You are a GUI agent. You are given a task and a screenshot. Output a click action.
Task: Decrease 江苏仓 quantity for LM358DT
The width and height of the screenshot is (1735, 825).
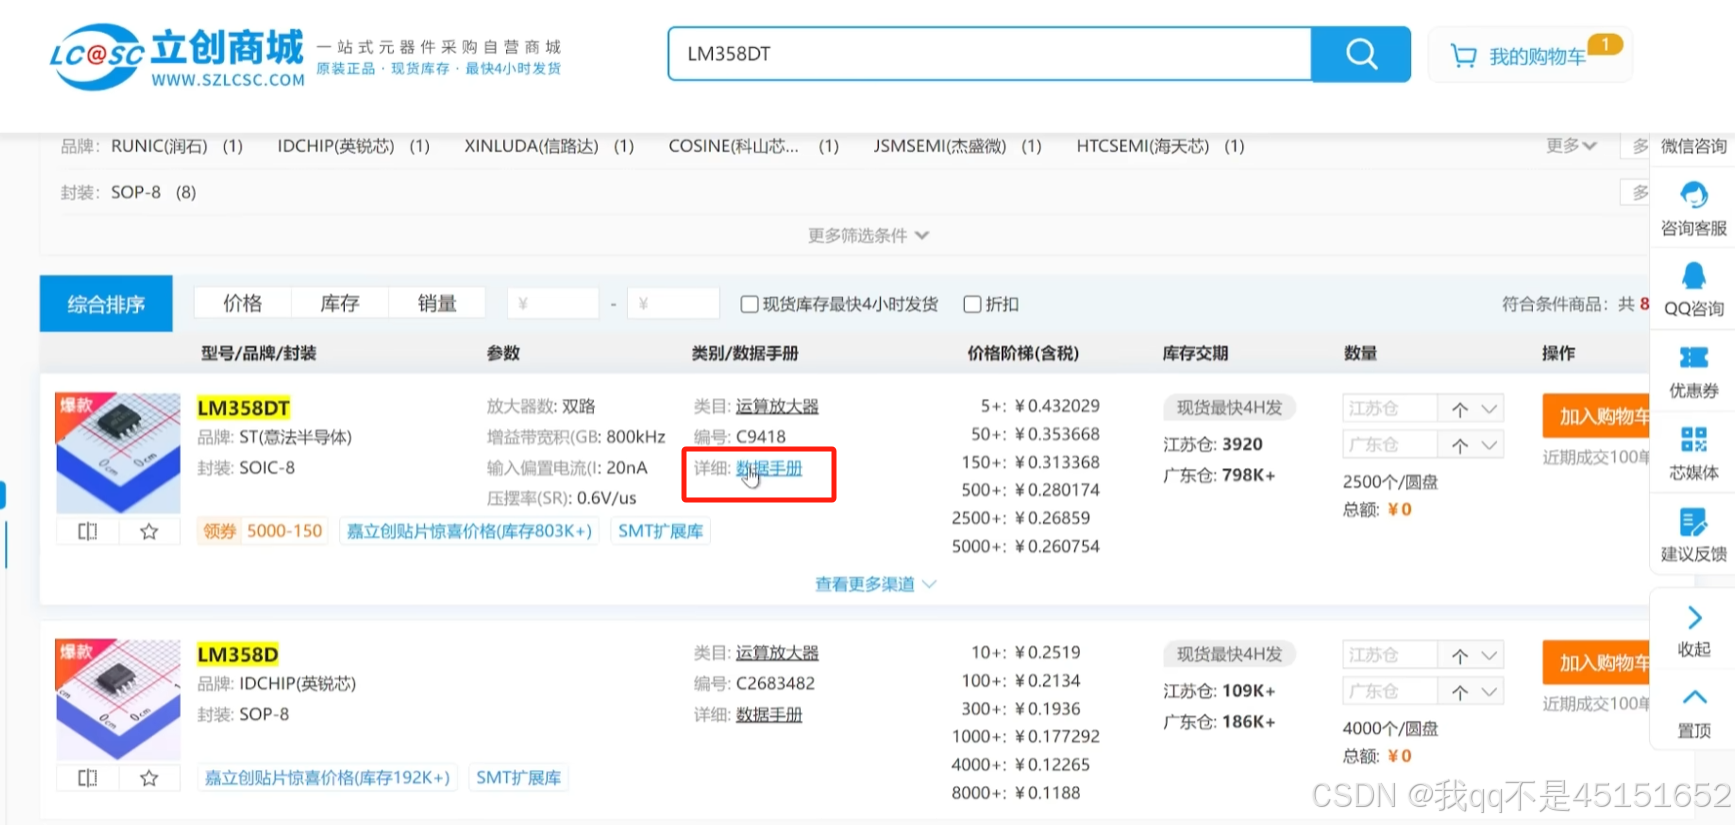tap(1489, 408)
